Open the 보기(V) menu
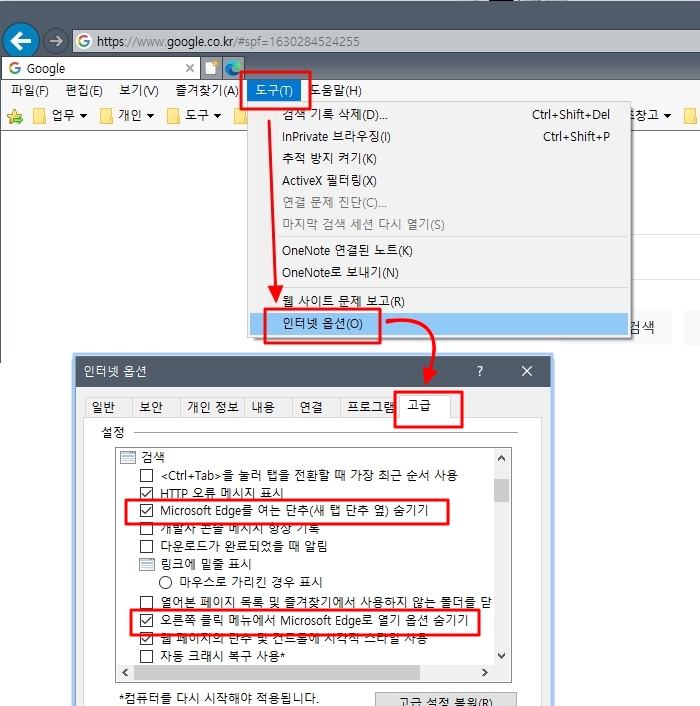 pyautogui.click(x=139, y=91)
